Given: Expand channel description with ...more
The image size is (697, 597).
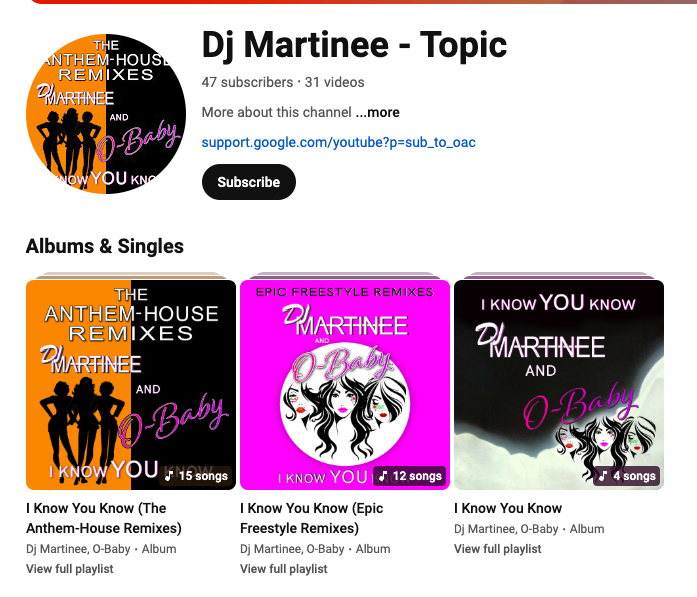Looking at the screenshot, I should (x=377, y=112).
